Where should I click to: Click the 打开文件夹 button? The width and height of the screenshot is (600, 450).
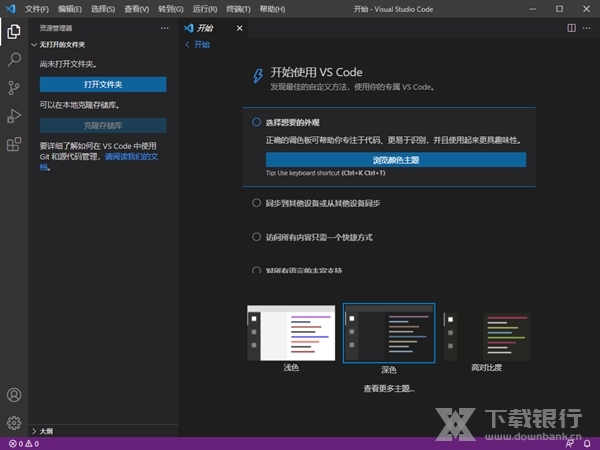[103, 84]
